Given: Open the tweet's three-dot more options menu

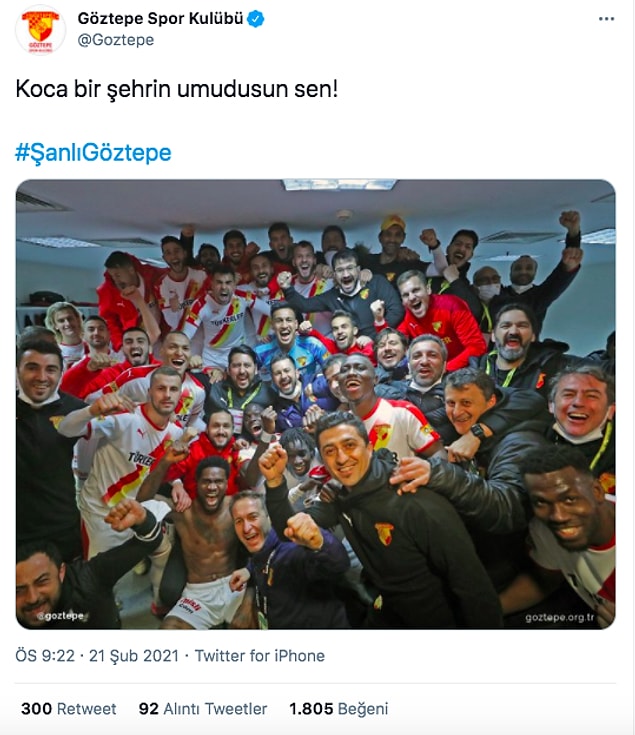Looking at the screenshot, I should coord(606,19).
